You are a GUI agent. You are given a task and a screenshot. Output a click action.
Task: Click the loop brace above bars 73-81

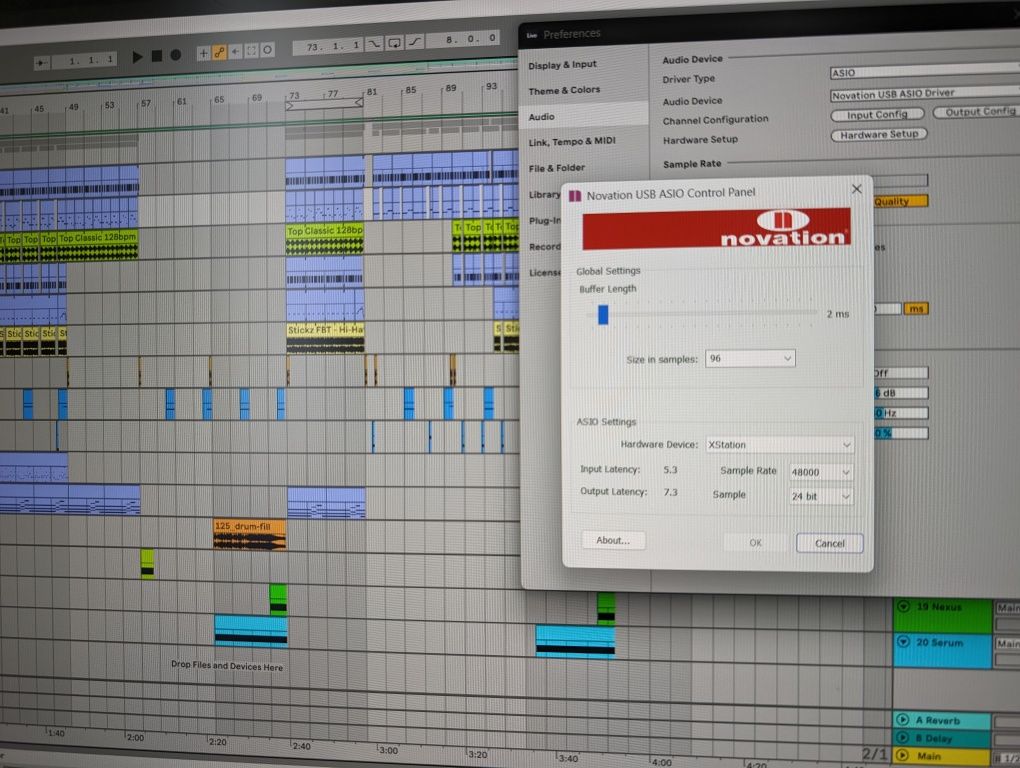tap(324, 104)
